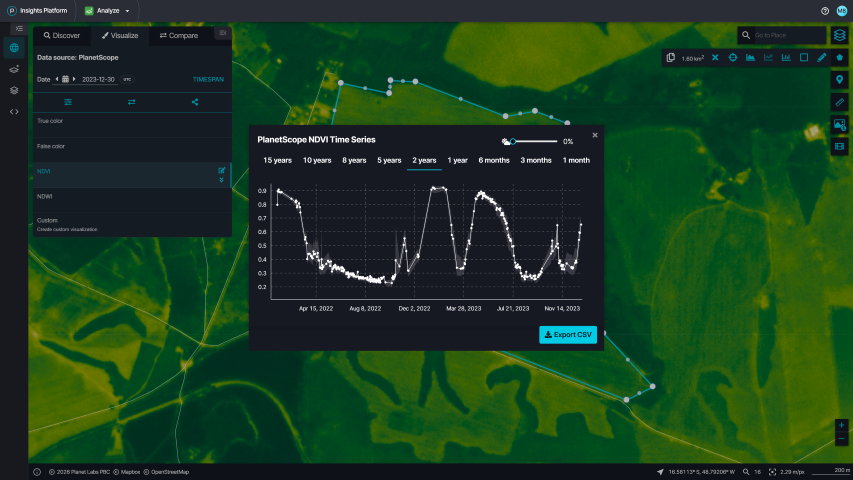Select the True color layer
The height and width of the screenshot is (480, 853).
click(132, 125)
